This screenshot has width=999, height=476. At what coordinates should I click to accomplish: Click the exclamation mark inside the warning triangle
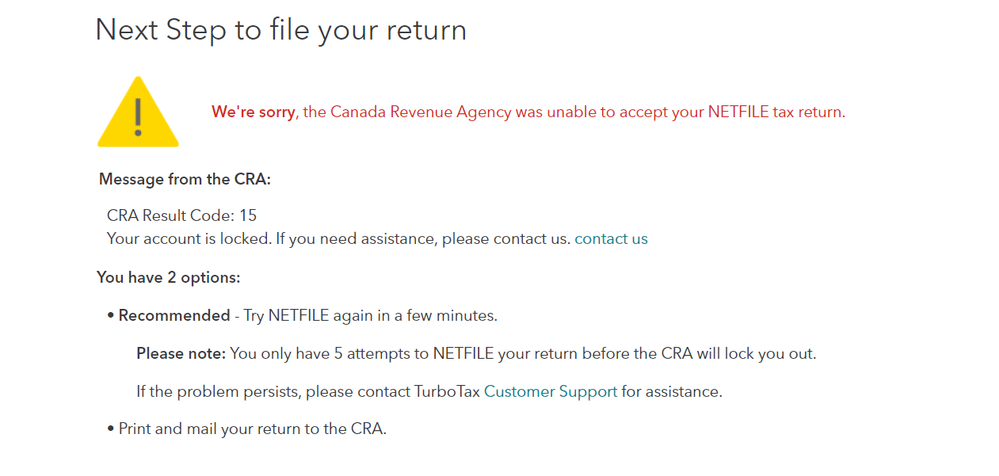(x=138, y=116)
